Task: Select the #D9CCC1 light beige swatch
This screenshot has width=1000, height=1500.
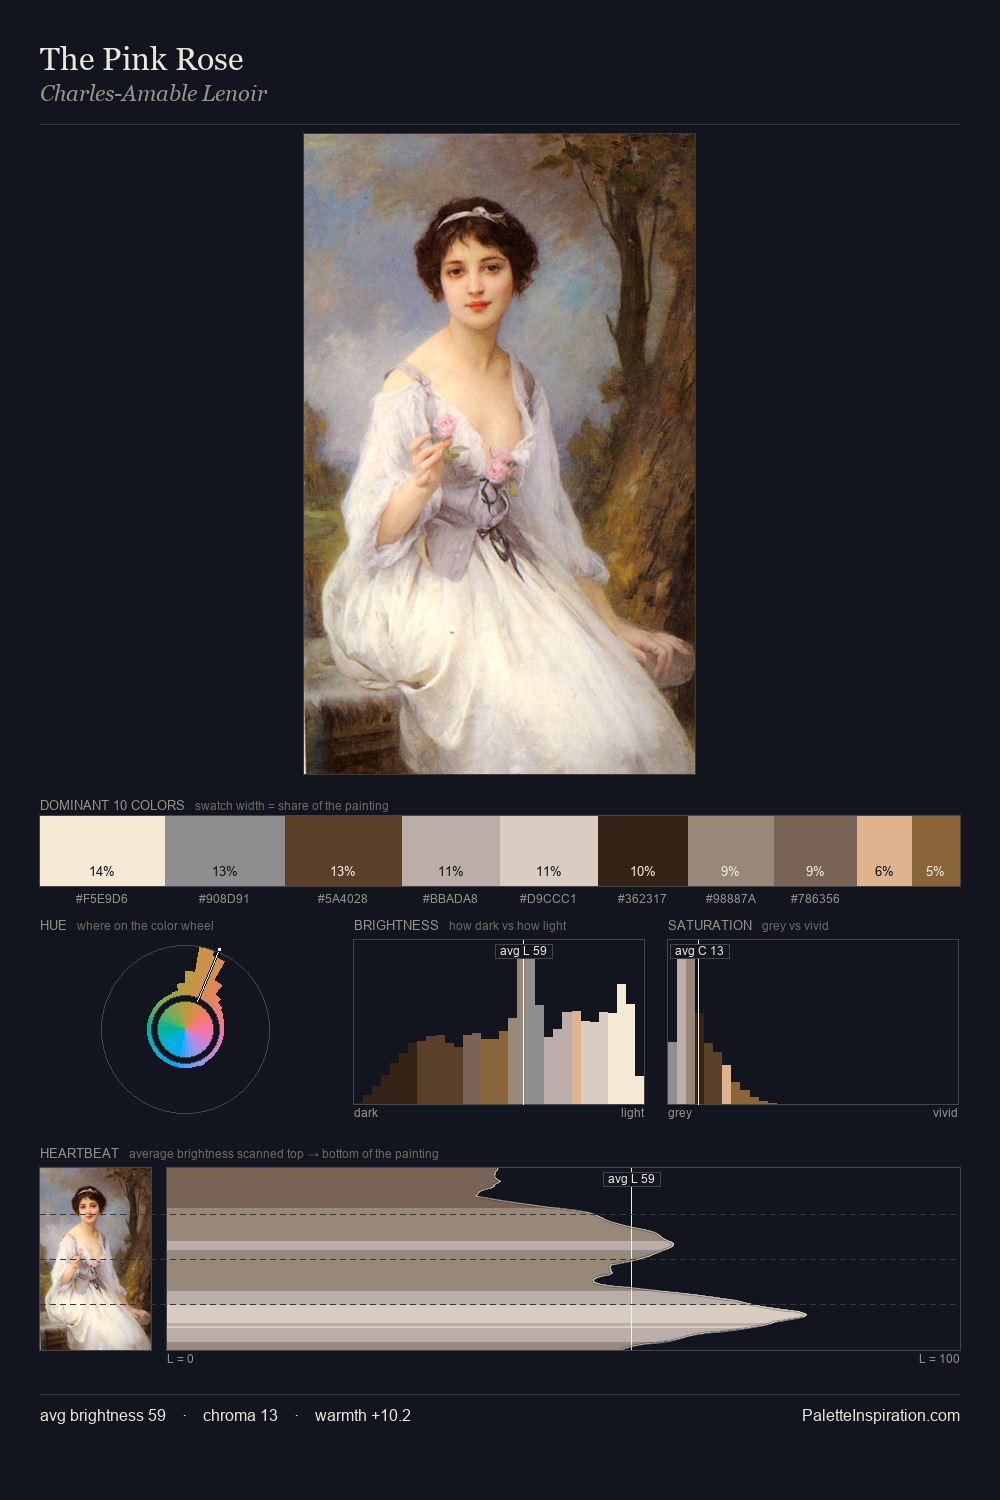Action: [x=549, y=851]
